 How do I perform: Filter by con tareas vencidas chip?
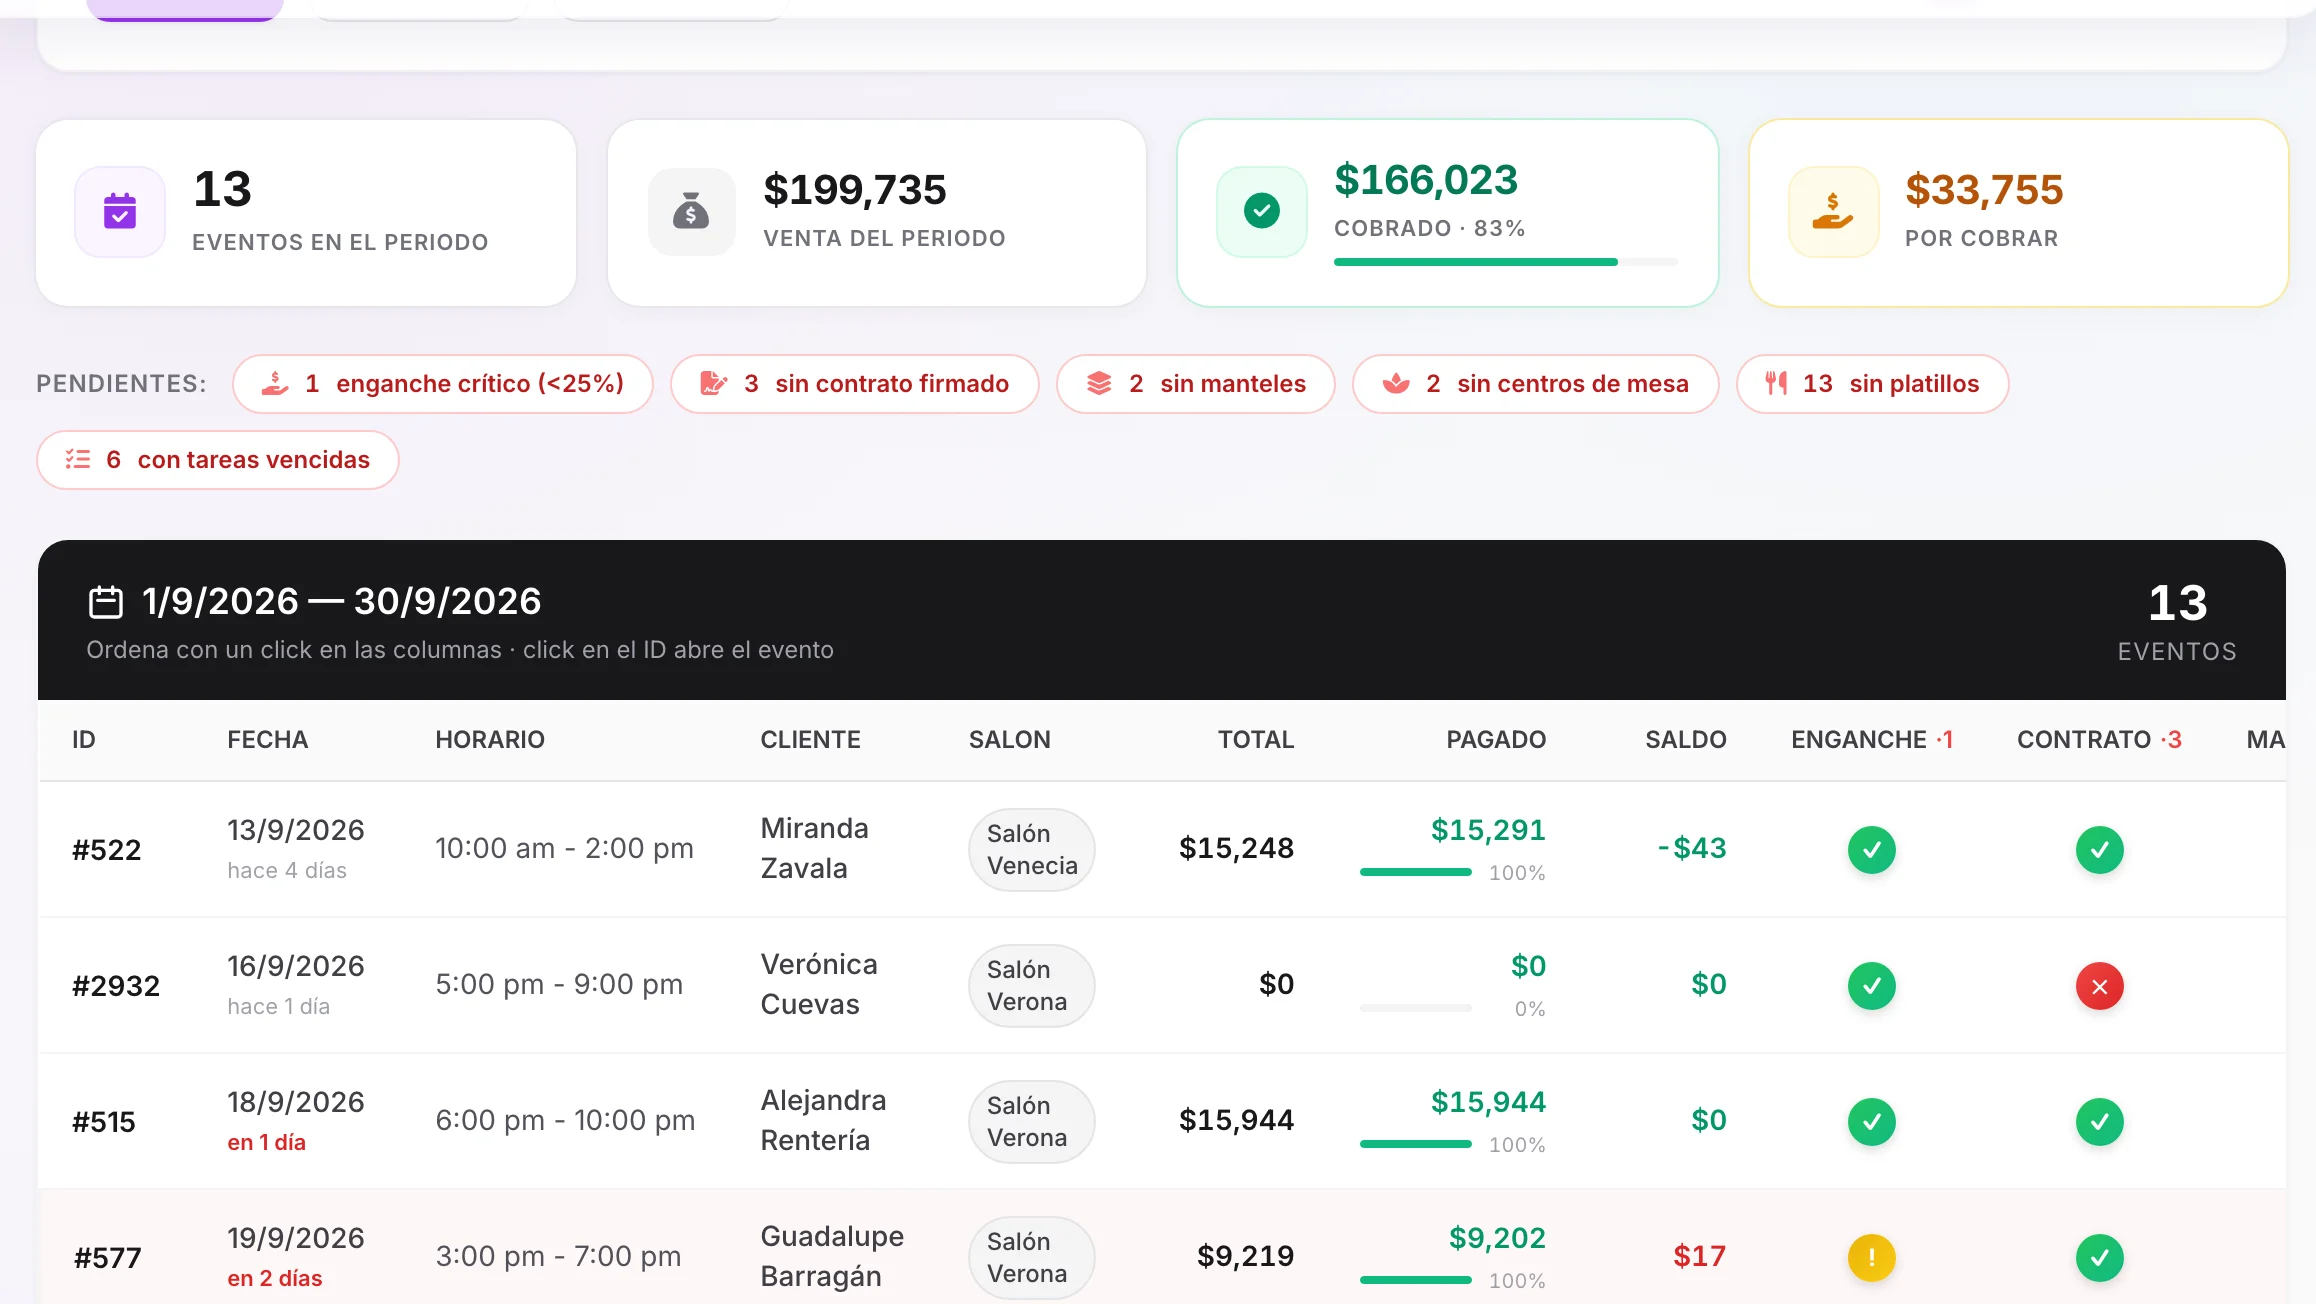pos(218,460)
